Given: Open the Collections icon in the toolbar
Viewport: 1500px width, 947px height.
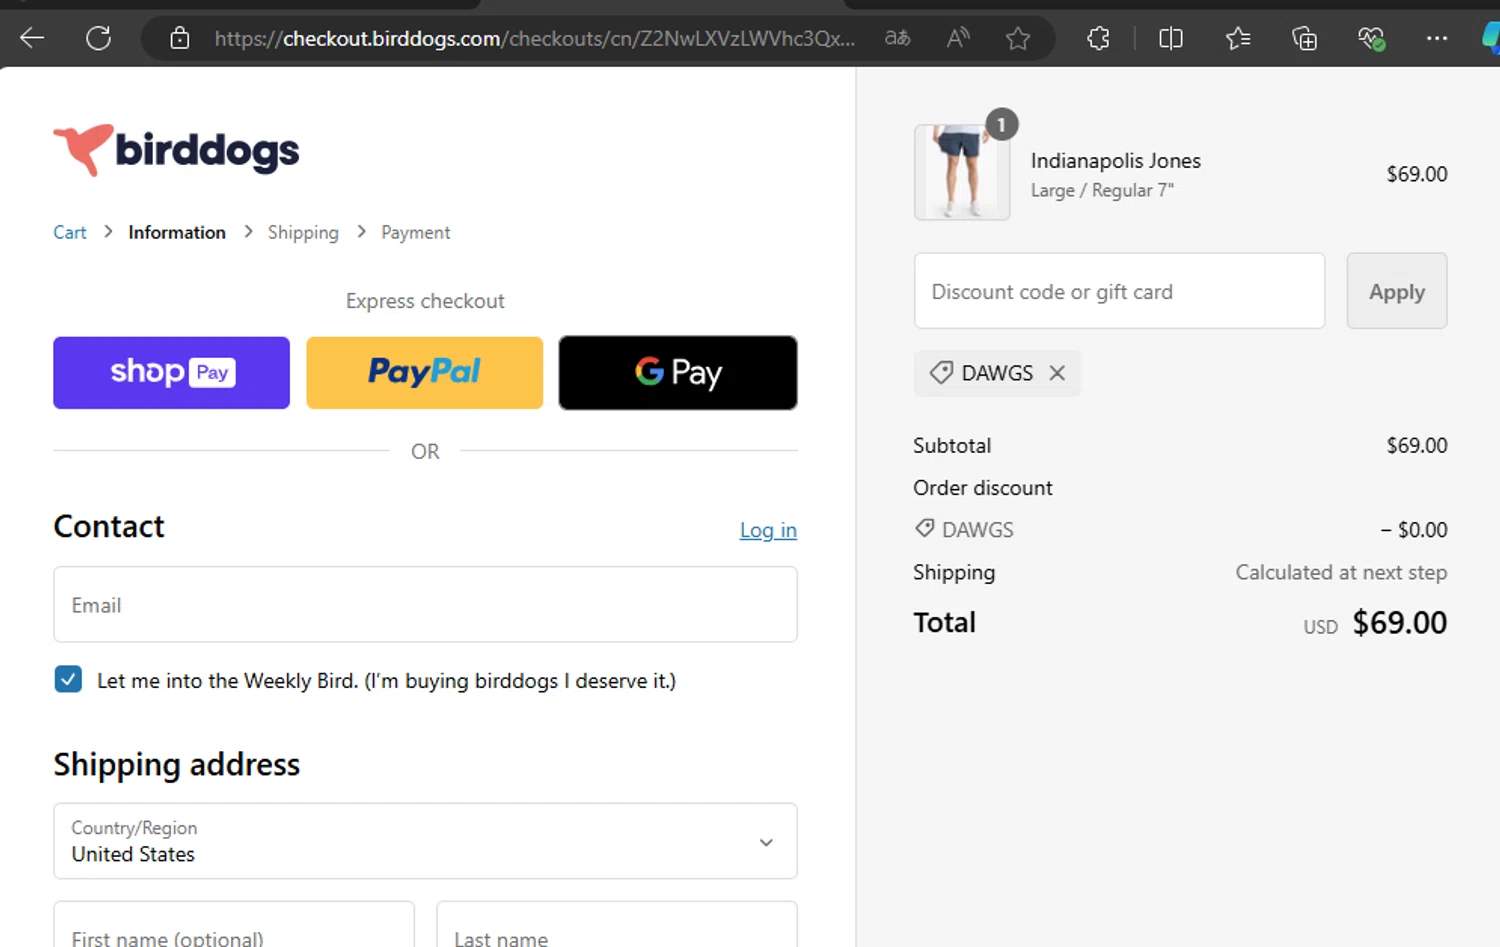Looking at the screenshot, I should click(1304, 38).
